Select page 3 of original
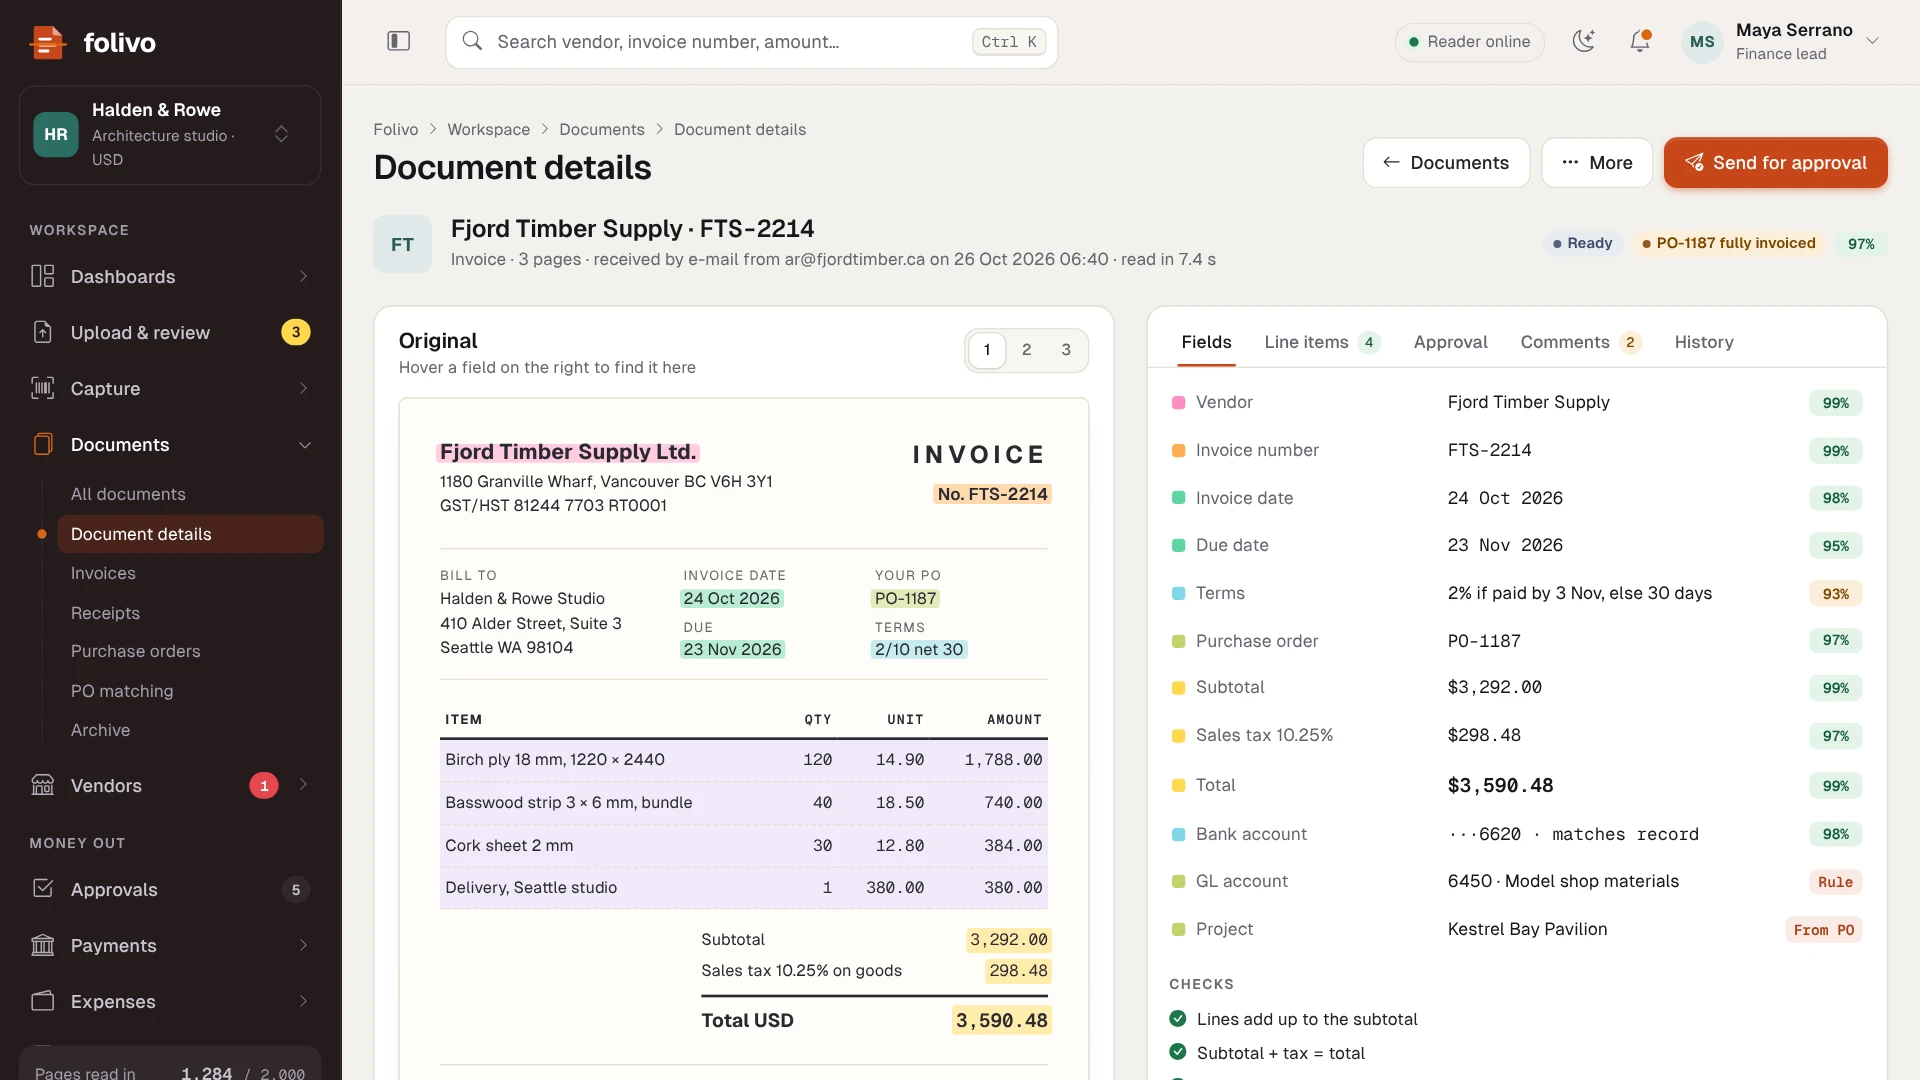 (x=1066, y=350)
